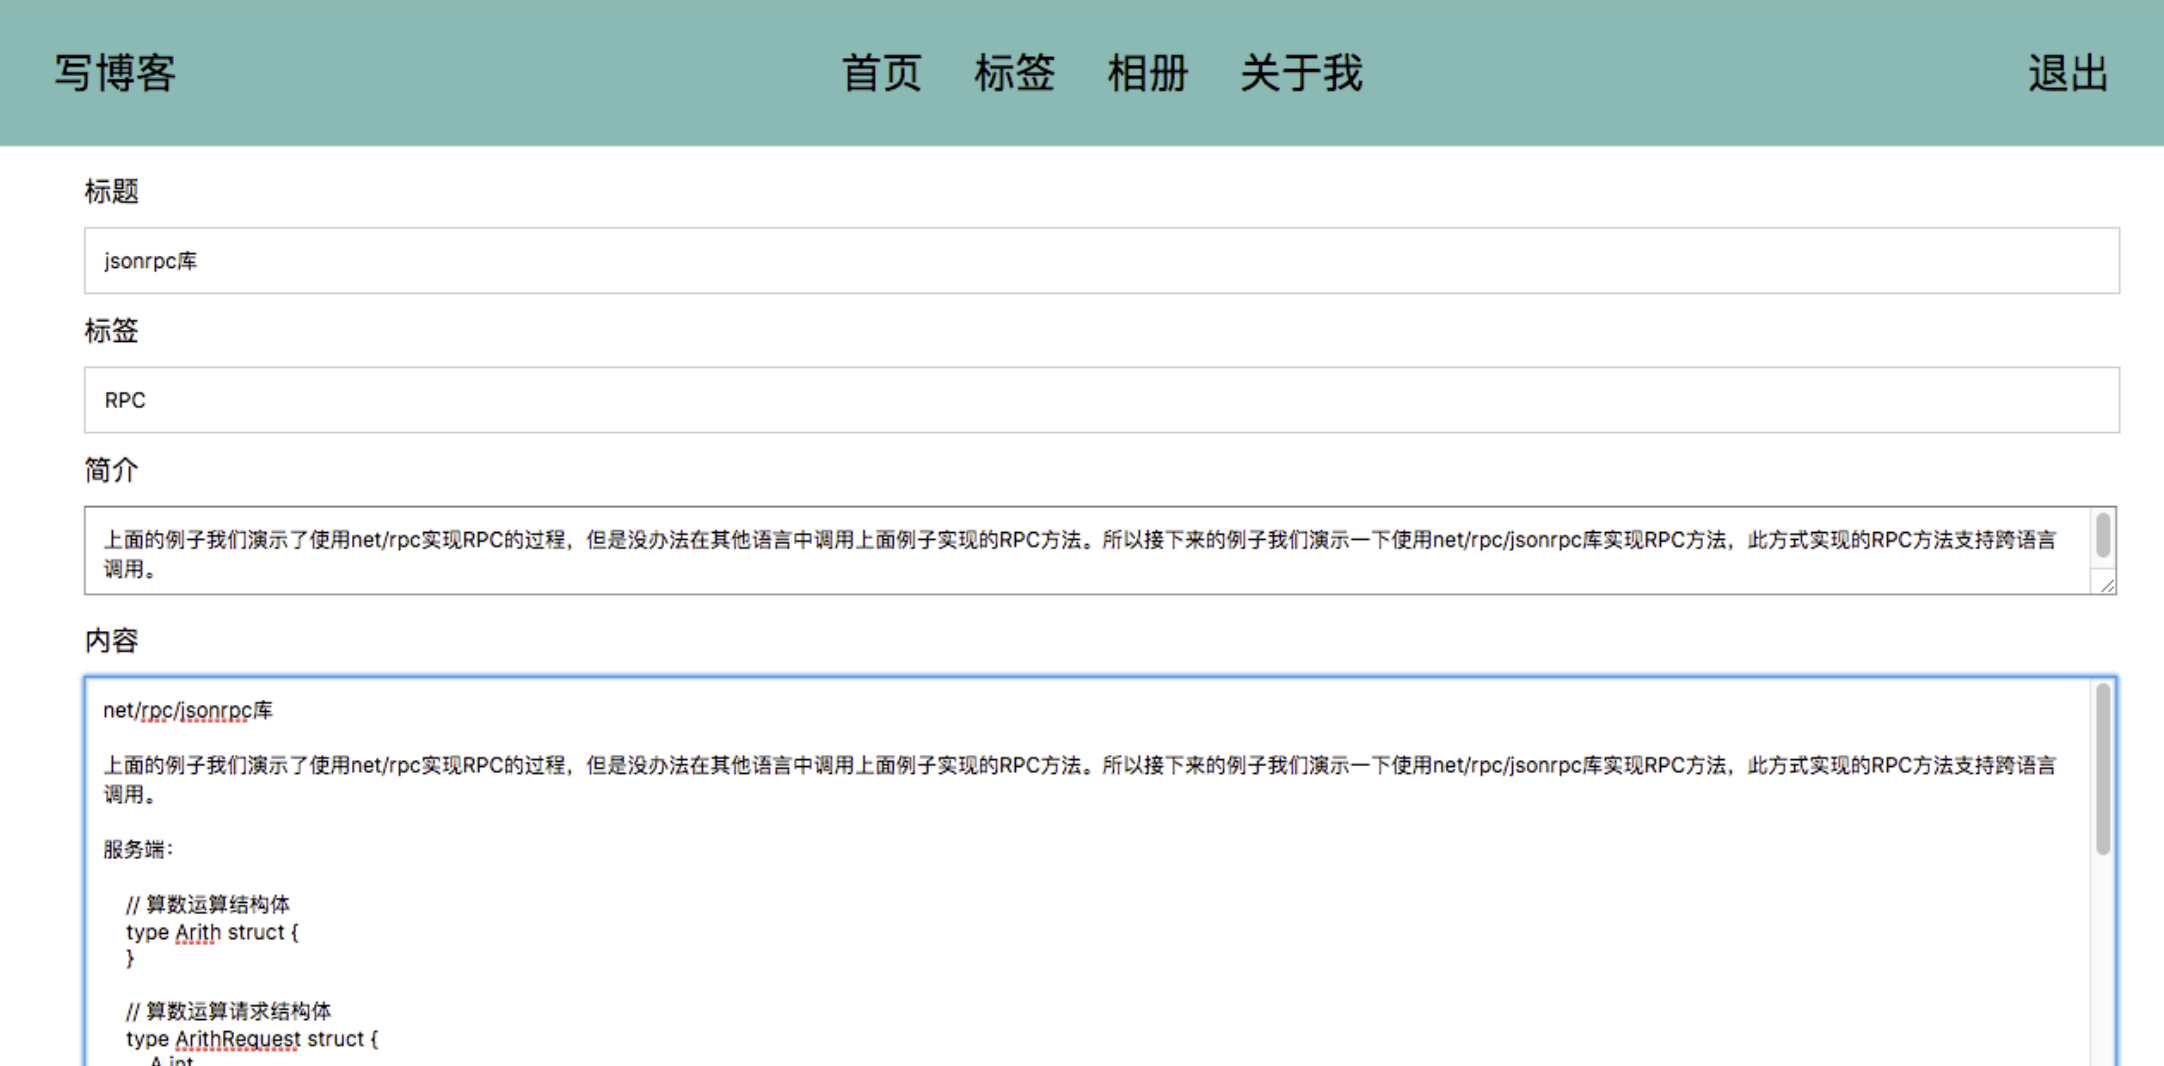Click the misspelled word ArithRequest in content
This screenshot has width=2164, height=1066.
(x=237, y=1040)
